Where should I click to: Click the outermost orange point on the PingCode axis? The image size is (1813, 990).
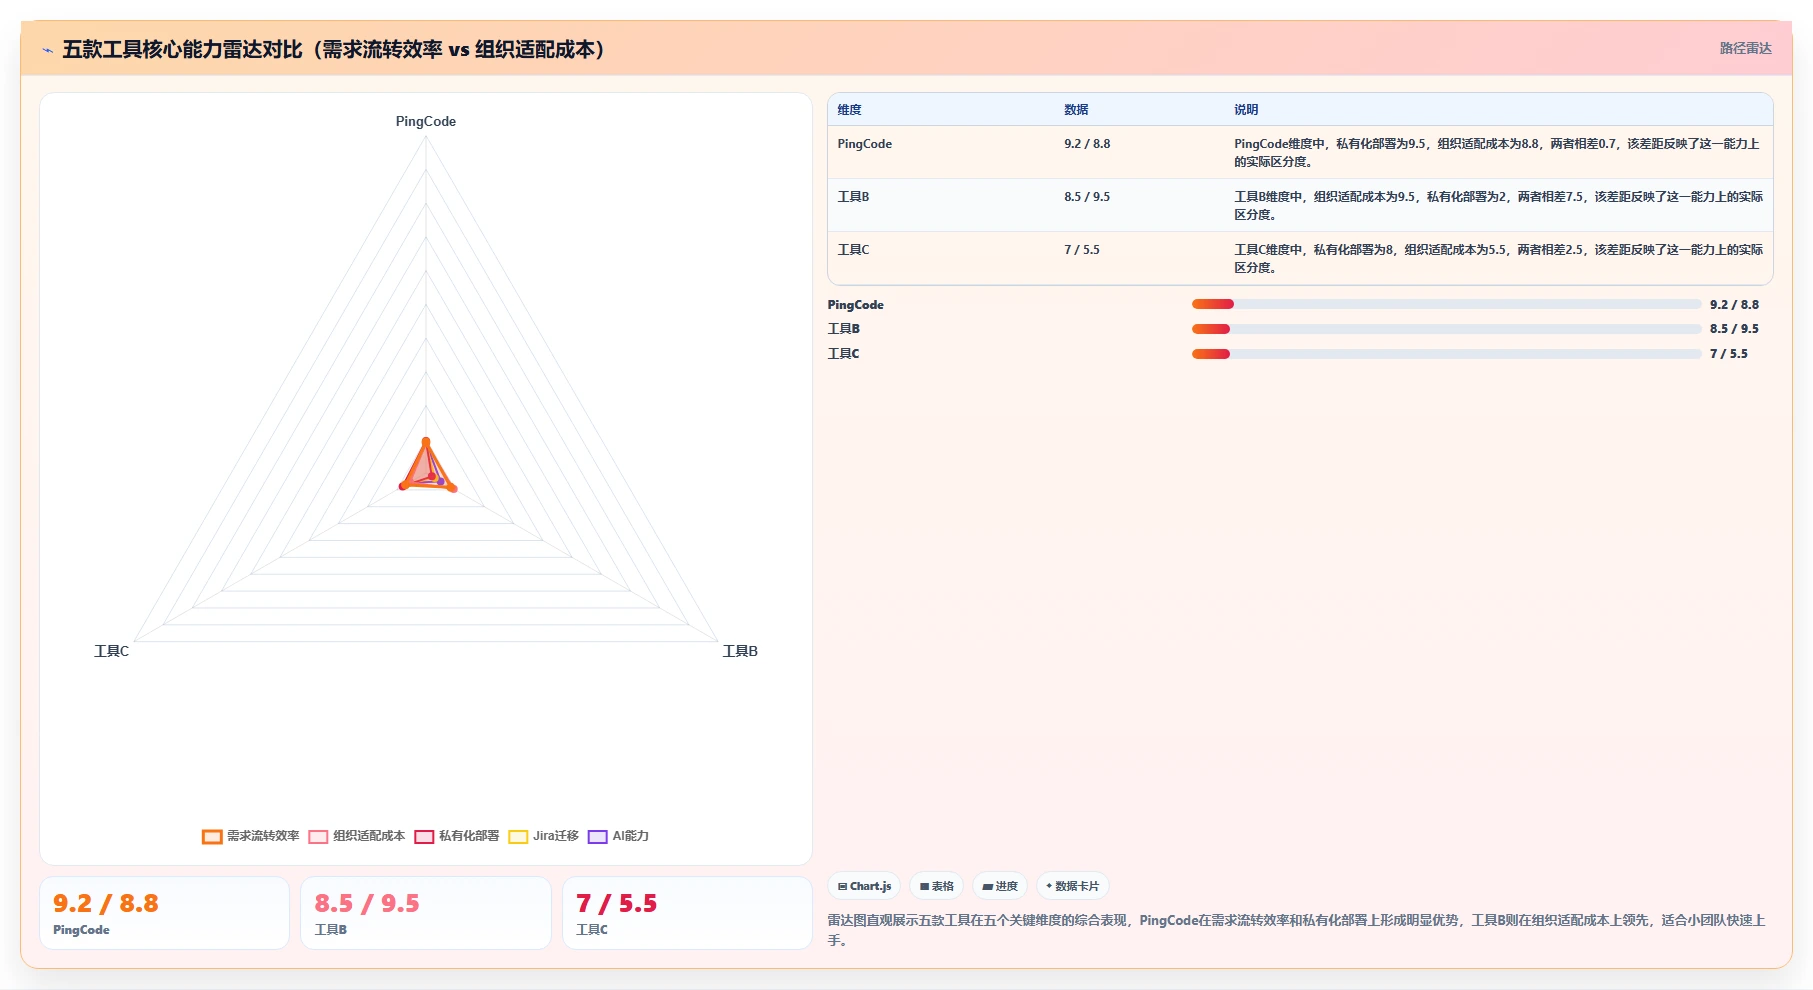[426, 441]
